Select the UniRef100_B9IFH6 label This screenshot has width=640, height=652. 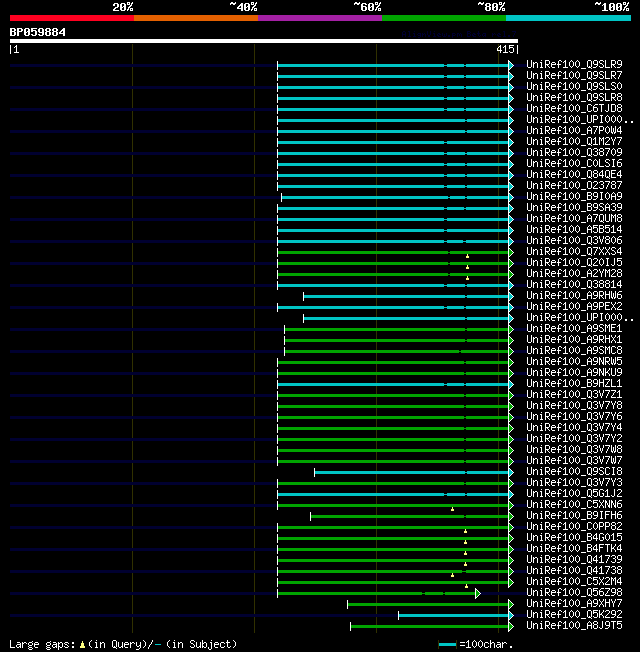click(x=574, y=516)
